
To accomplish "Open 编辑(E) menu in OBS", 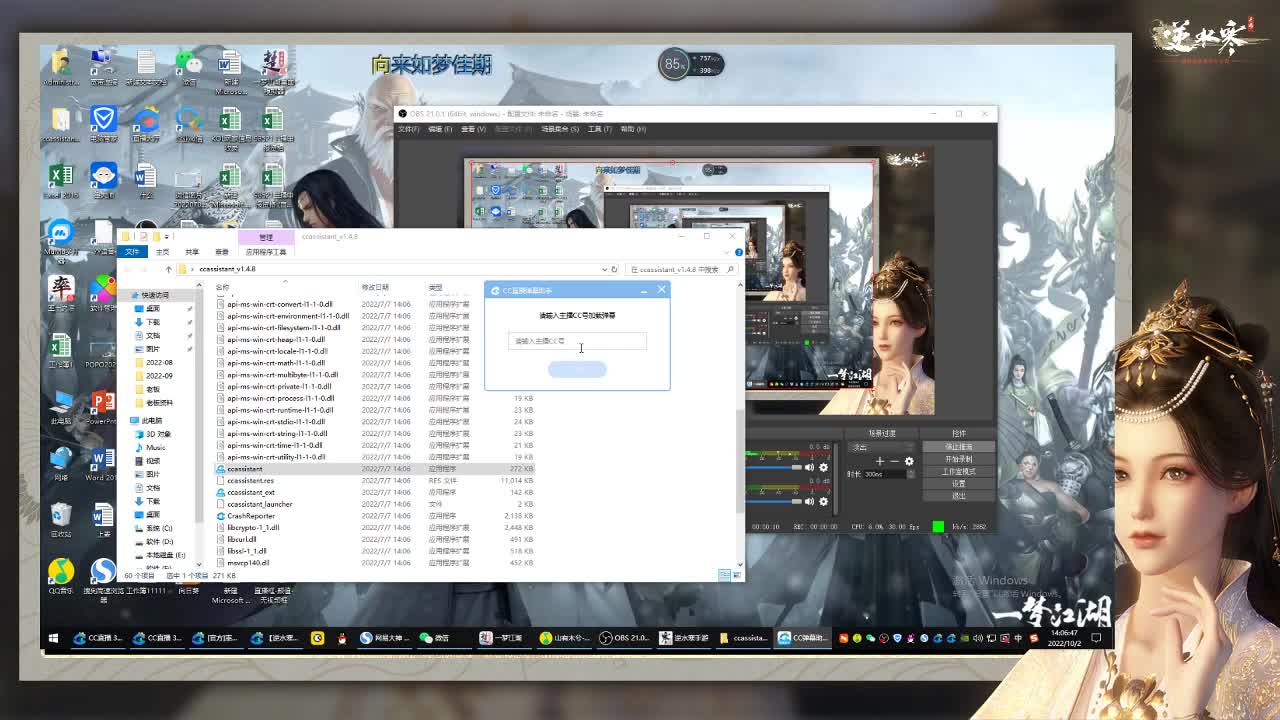I will [x=440, y=129].
